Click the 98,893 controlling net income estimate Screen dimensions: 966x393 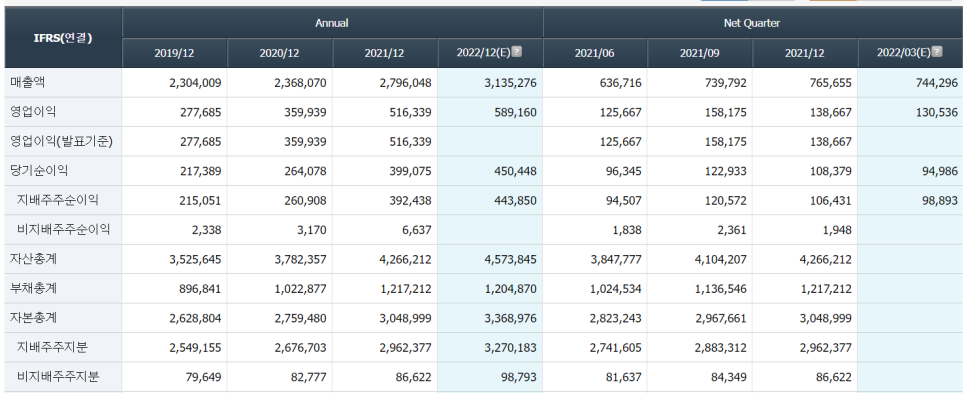coord(940,200)
